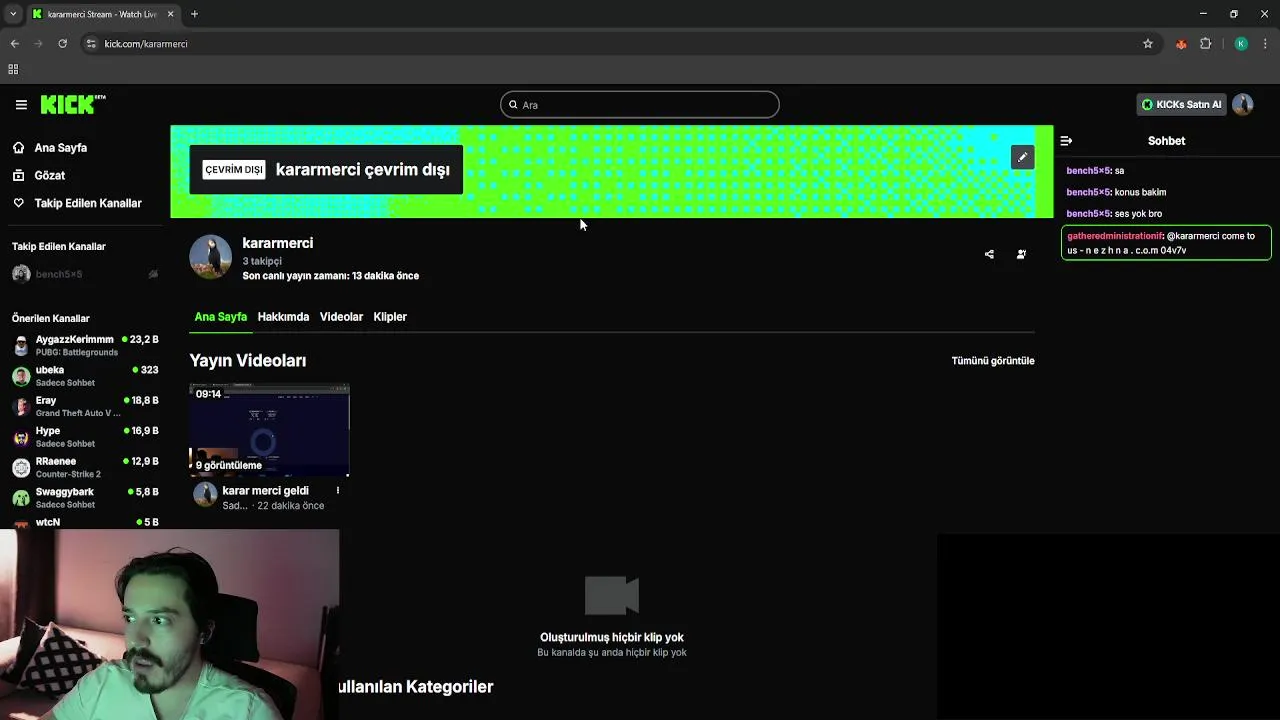Click the share channel icon
This screenshot has width=1280, height=720.
pyautogui.click(x=989, y=254)
